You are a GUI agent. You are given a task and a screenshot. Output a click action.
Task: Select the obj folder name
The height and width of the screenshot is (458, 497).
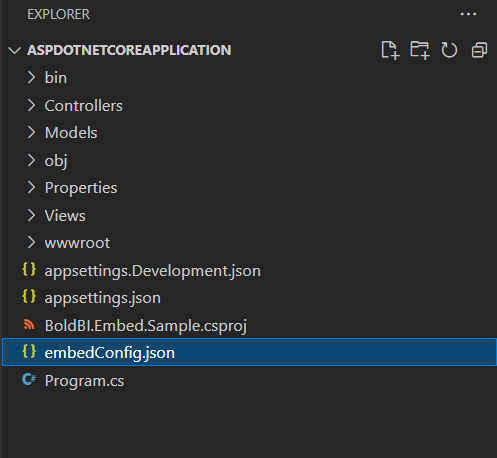pyautogui.click(x=56, y=161)
